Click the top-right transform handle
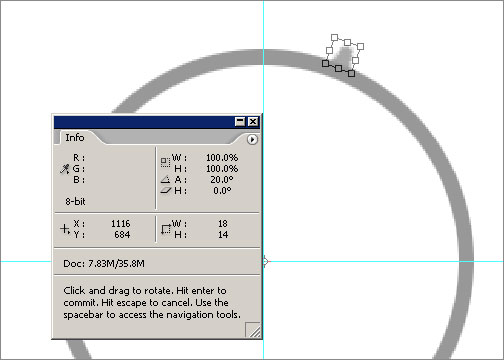This screenshot has height=360, width=504. [x=360, y=47]
